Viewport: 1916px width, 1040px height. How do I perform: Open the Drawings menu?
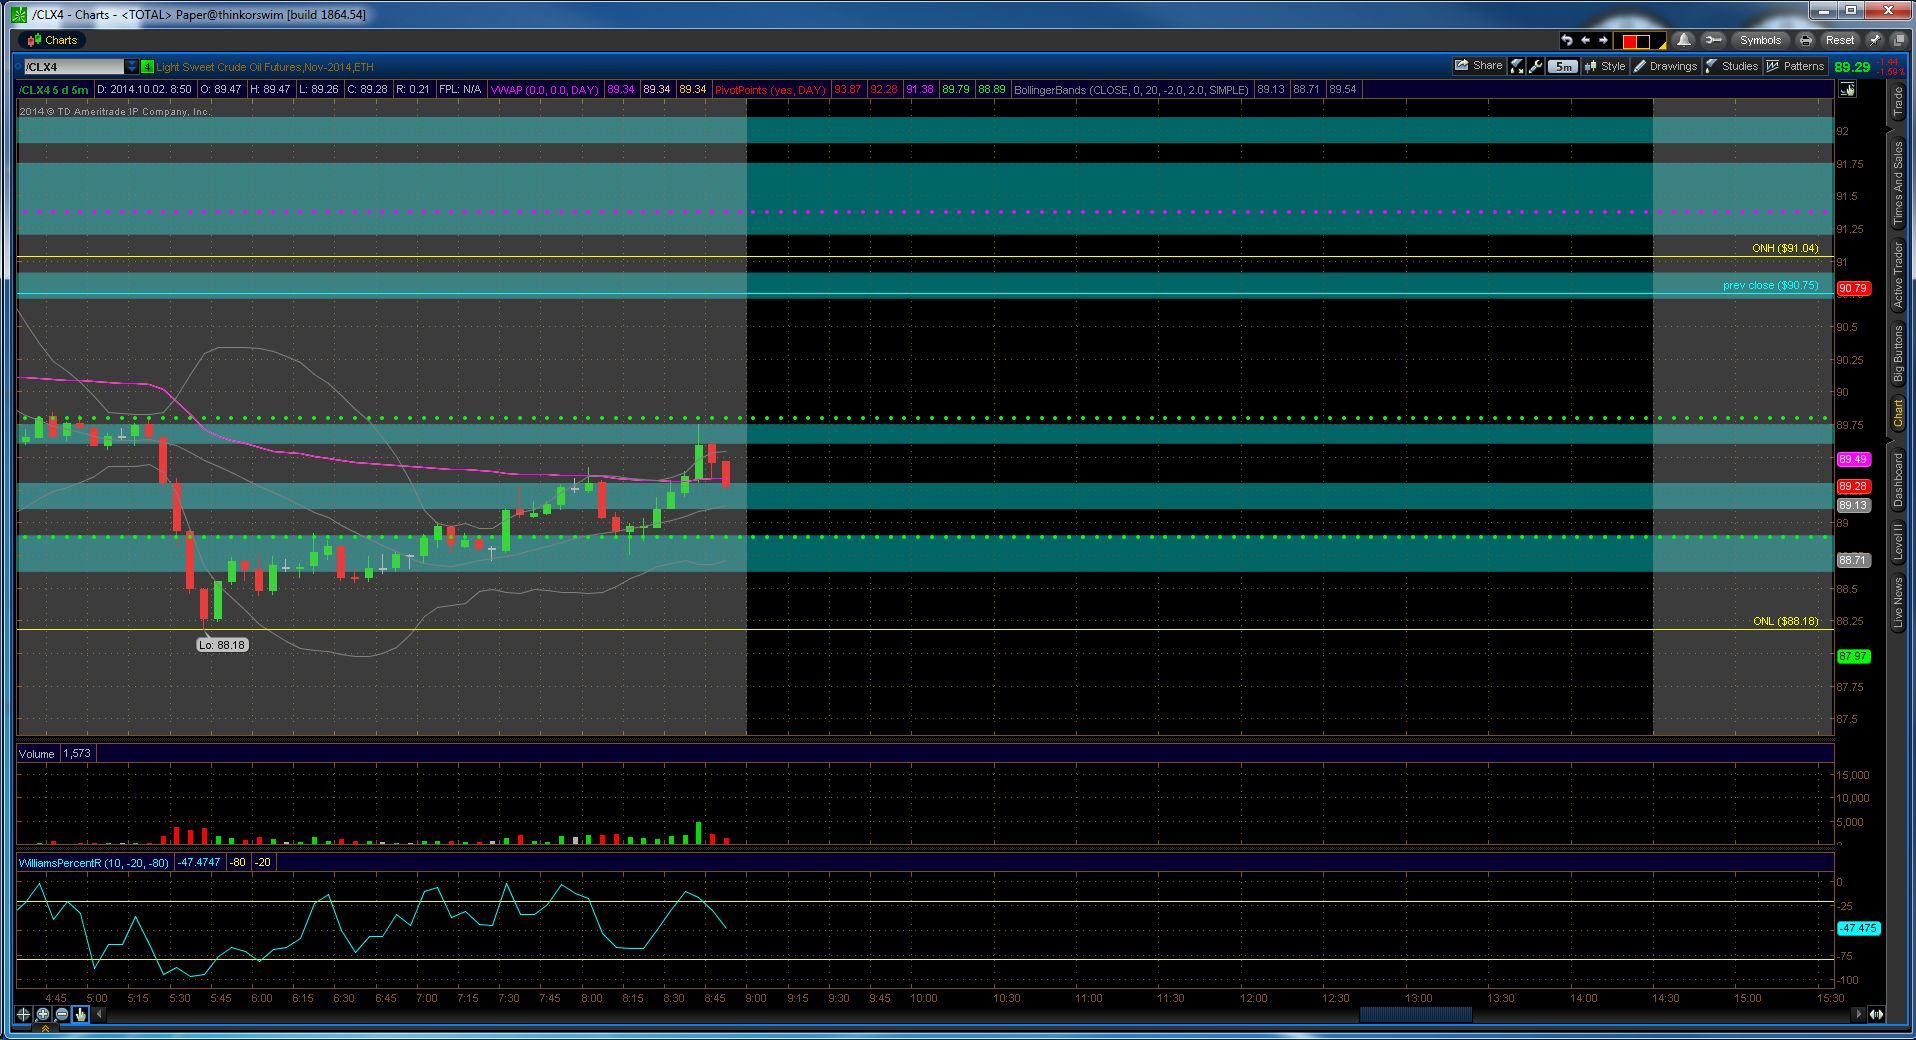pyautogui.click(x=1665, y=66)
